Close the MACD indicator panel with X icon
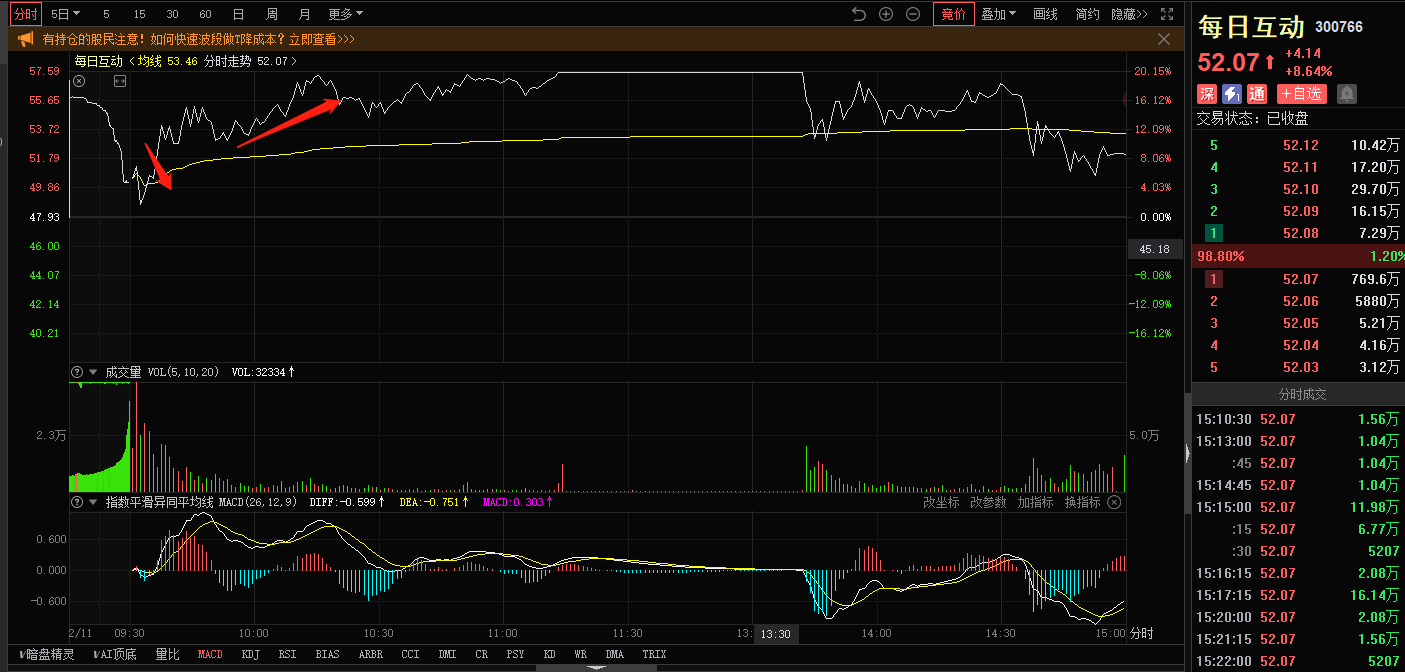The image size is (1405, 672). point(1114,502)
